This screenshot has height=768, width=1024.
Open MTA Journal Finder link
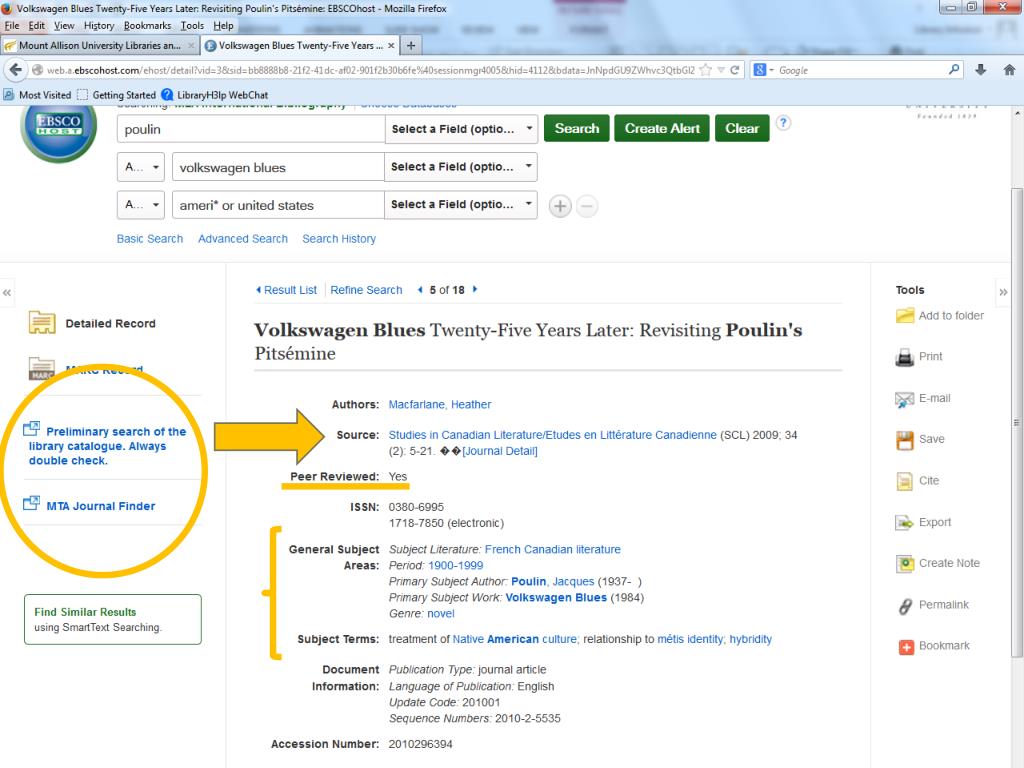[101, 506]
